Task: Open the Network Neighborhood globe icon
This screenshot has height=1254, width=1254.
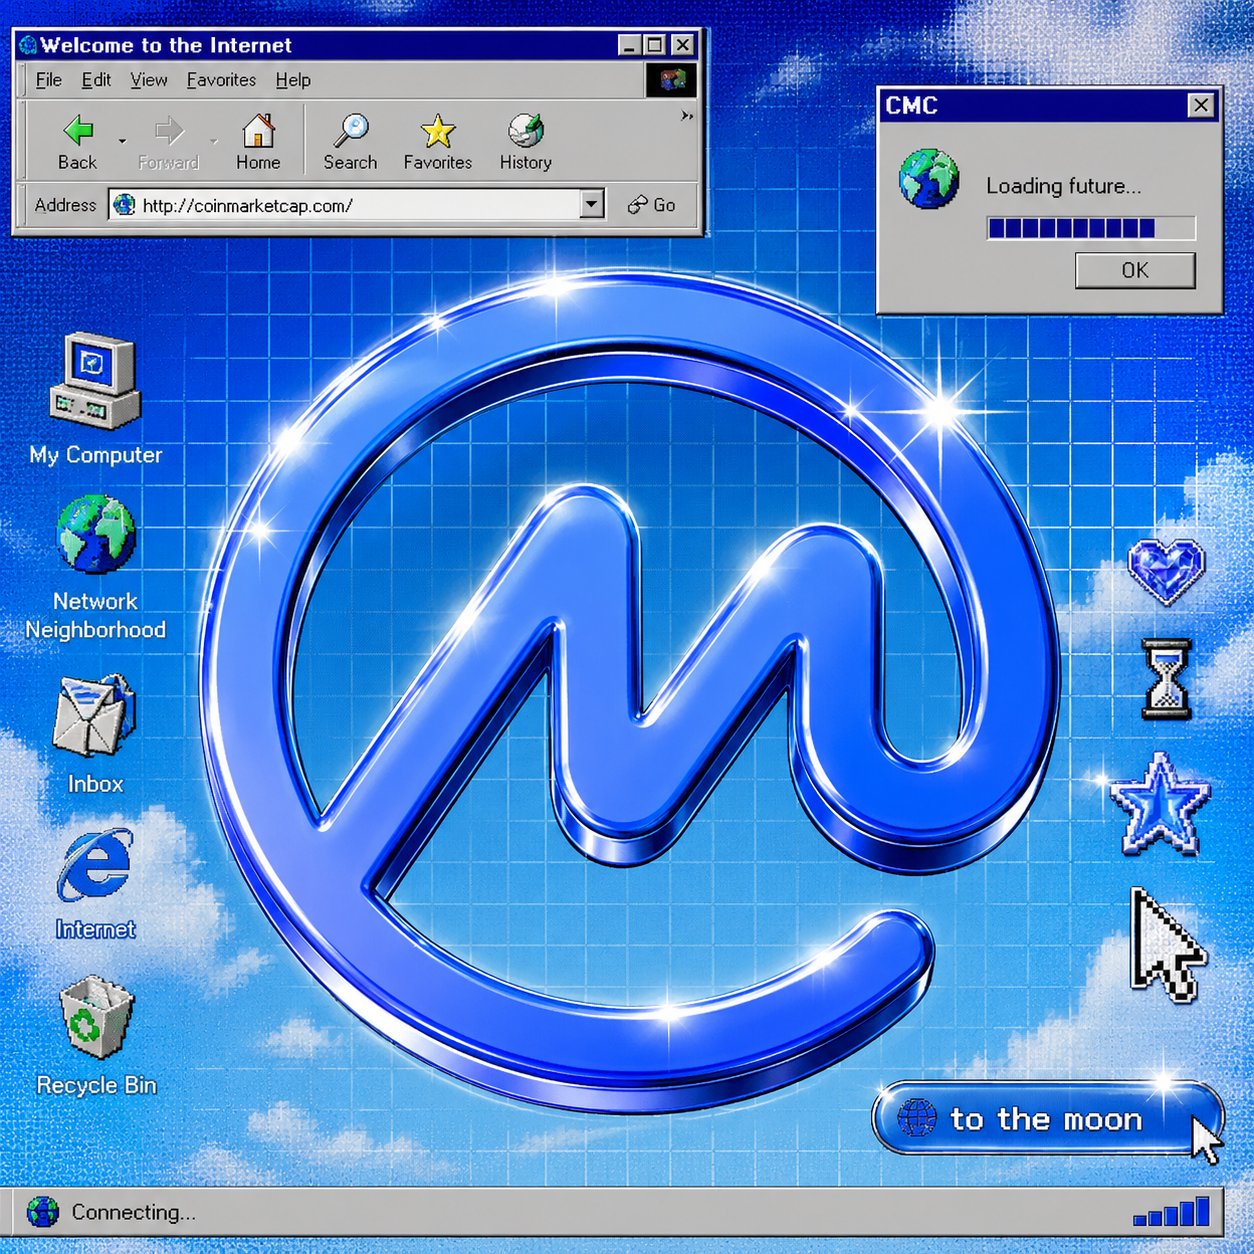Action: click(95, 534)
